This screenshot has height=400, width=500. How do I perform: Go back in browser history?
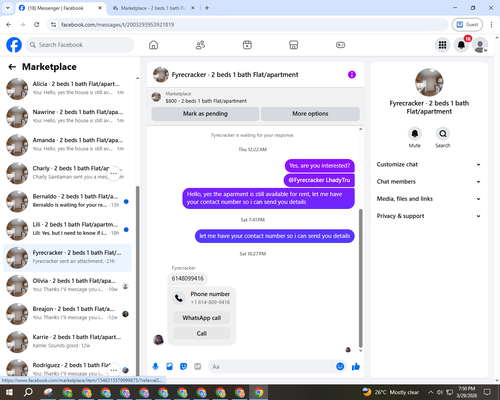(x=9, y=25)
